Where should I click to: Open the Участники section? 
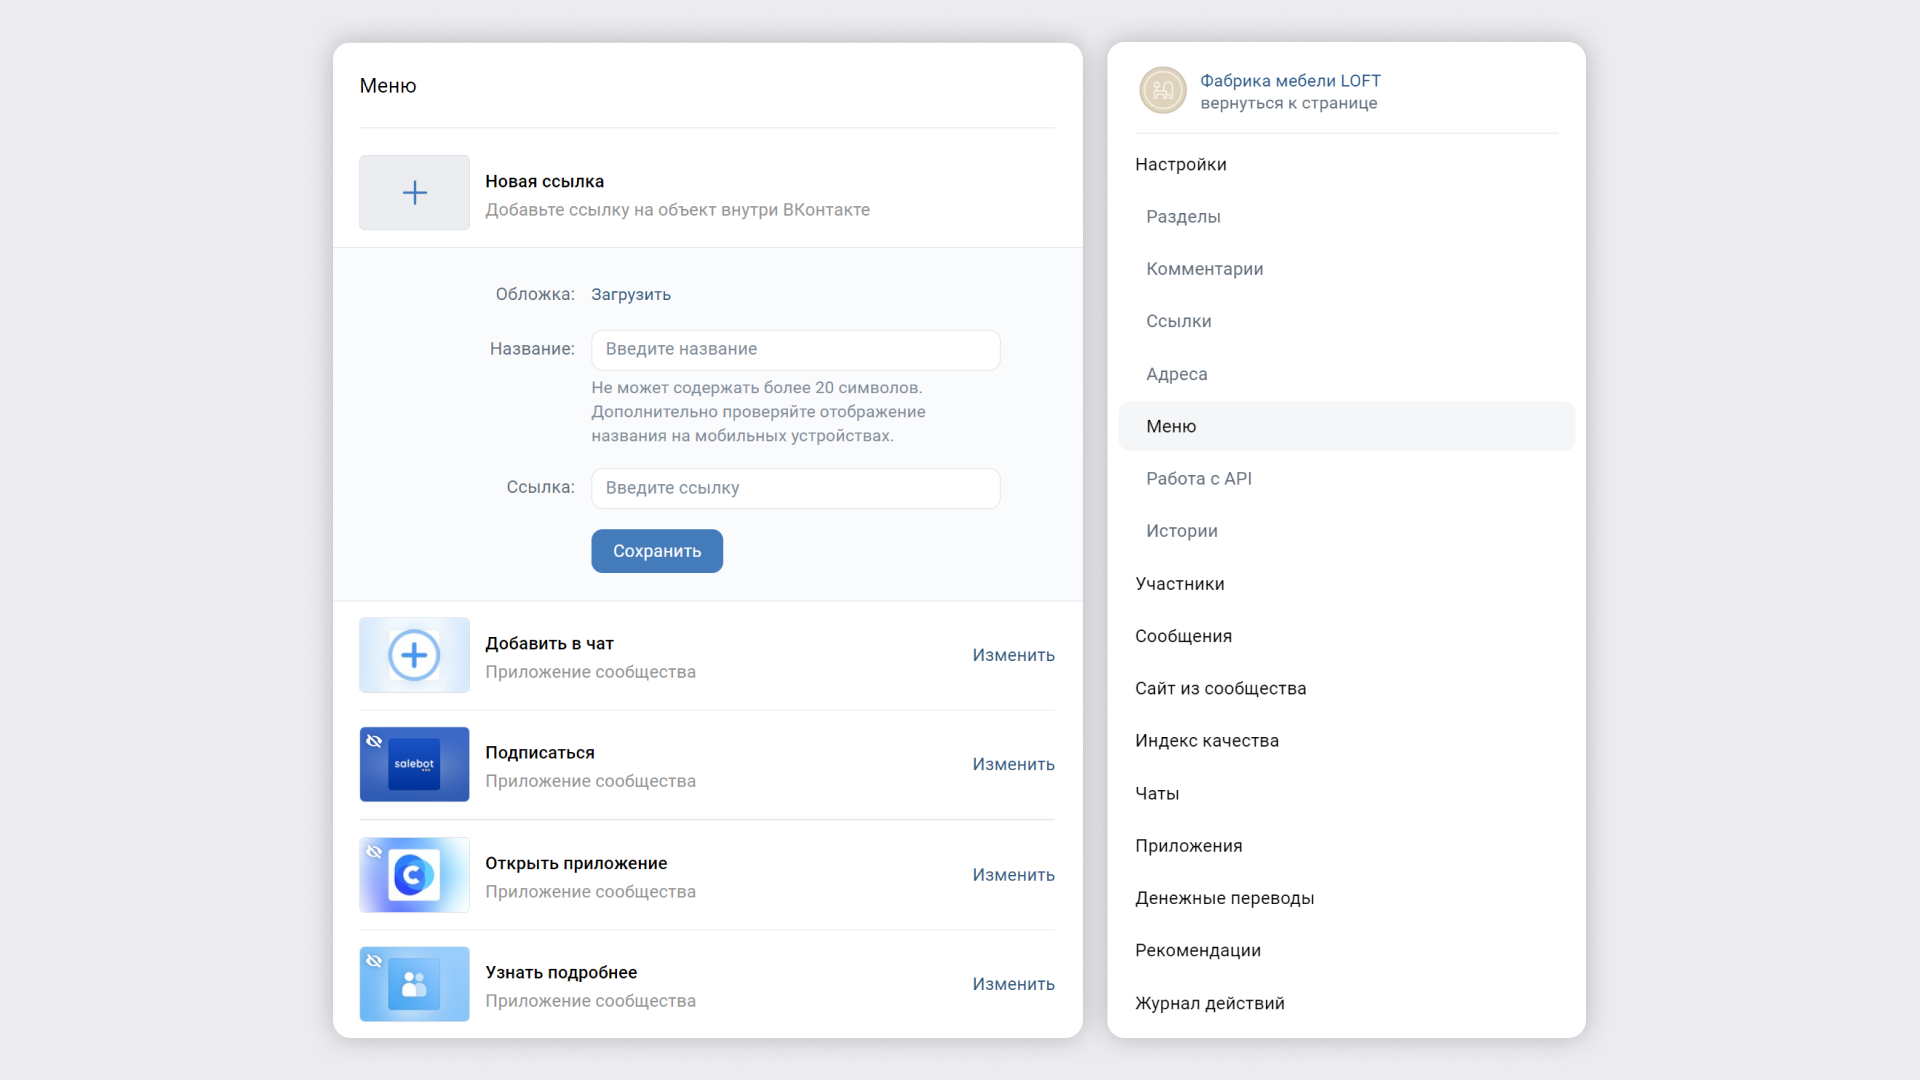(1180, 584)
